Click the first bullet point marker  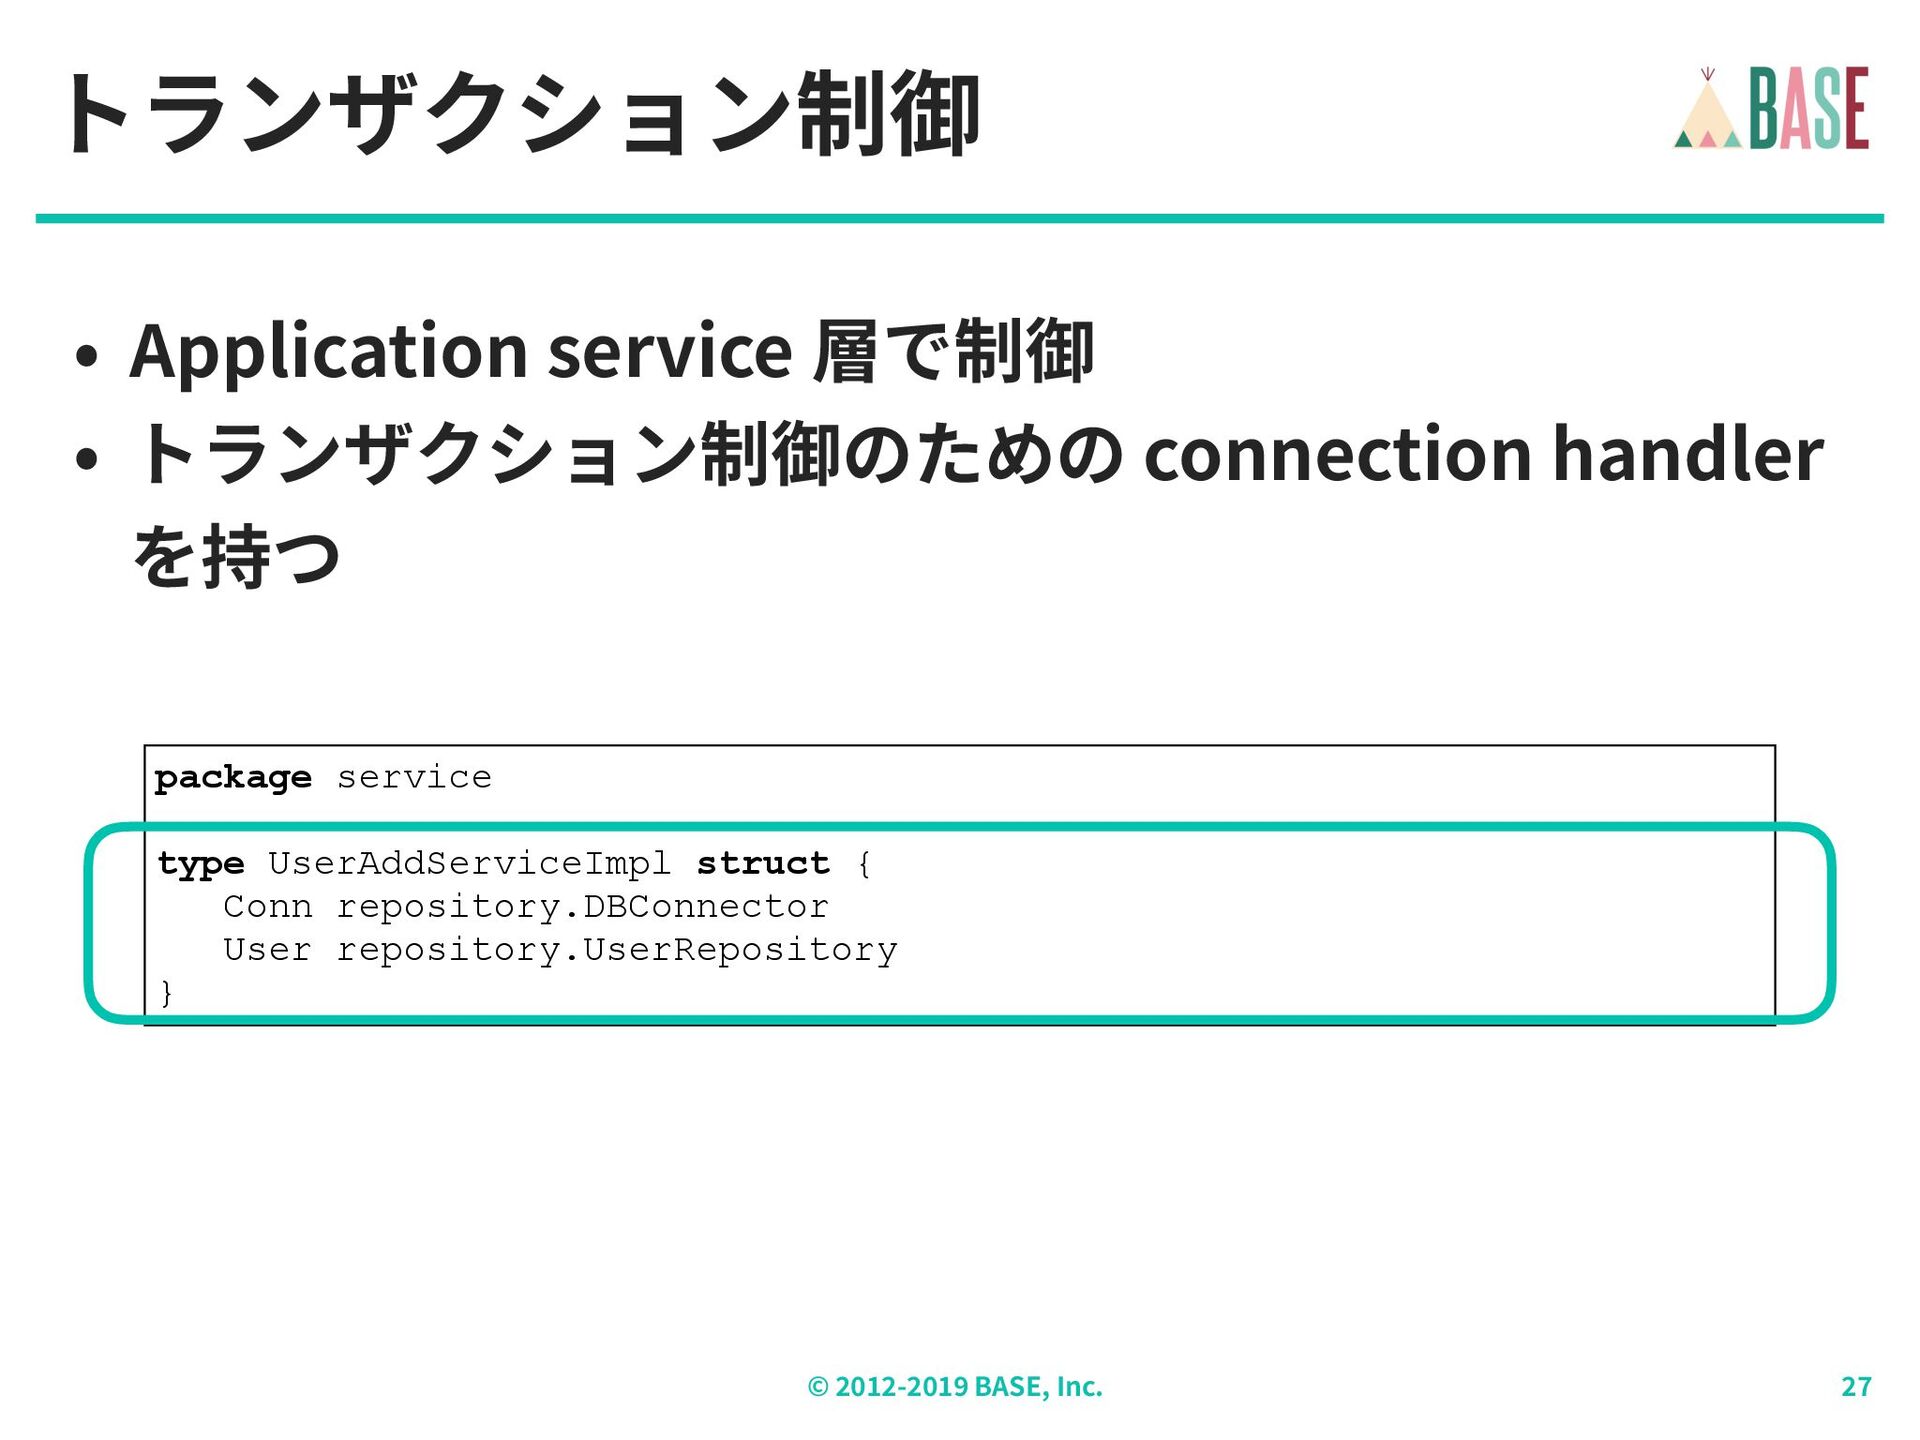(87, 356)
